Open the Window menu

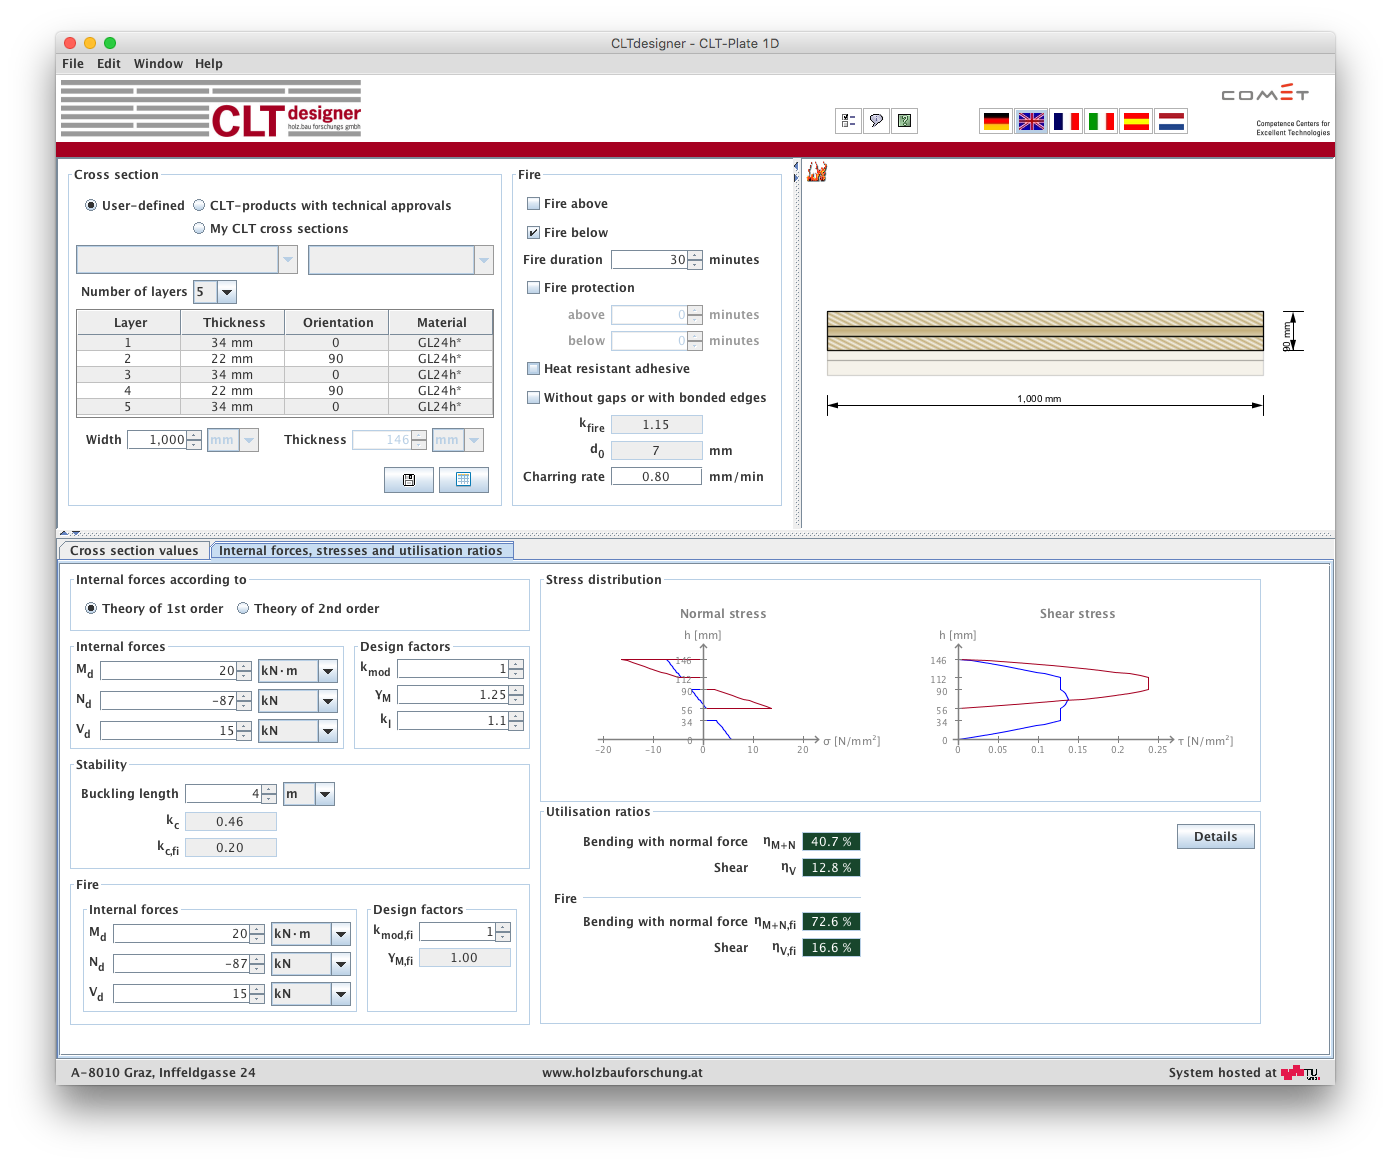(x=158, y=64)
